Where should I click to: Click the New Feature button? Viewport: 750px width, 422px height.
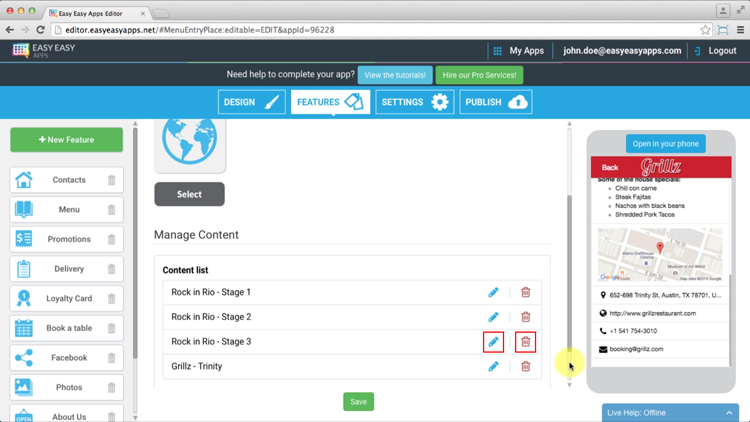coord(67,140)
